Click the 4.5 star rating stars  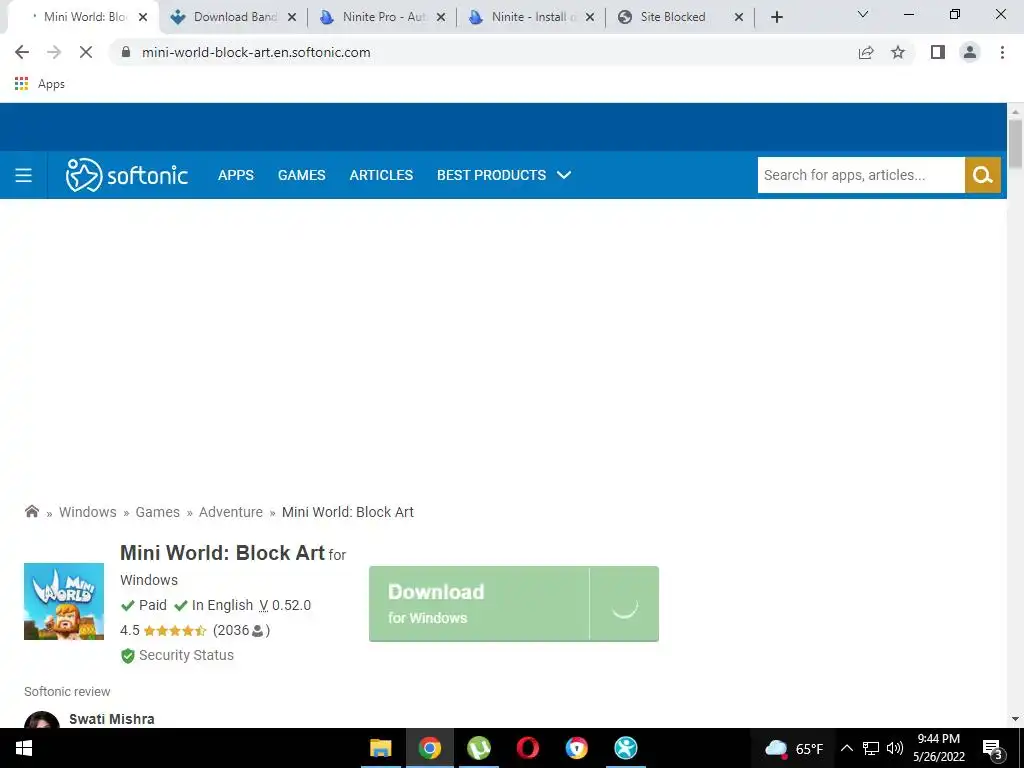(175, 631)
